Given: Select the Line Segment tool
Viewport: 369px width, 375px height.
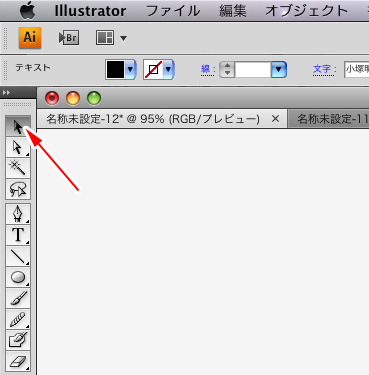Looking at the screenshot, I should [x=18, y=256].
